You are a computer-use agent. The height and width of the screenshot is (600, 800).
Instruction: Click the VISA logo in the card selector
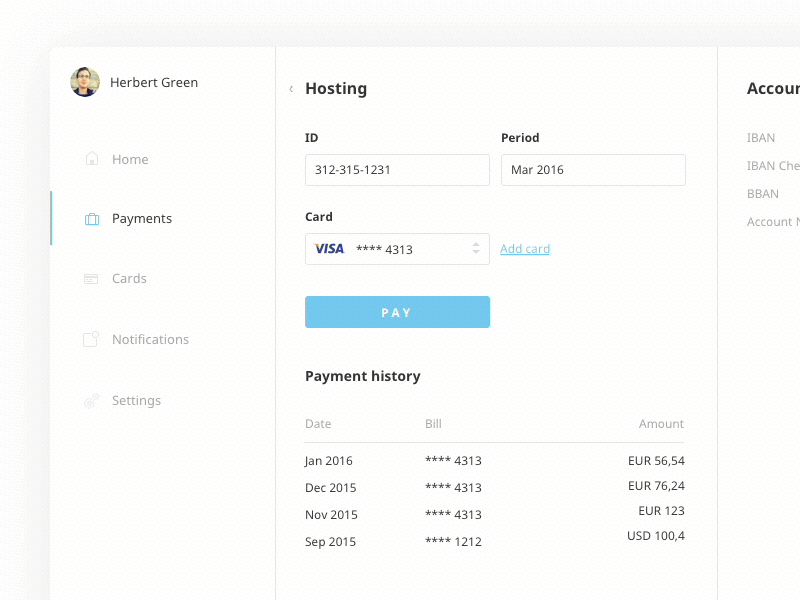pyautogui.click(x=331, y=247)
